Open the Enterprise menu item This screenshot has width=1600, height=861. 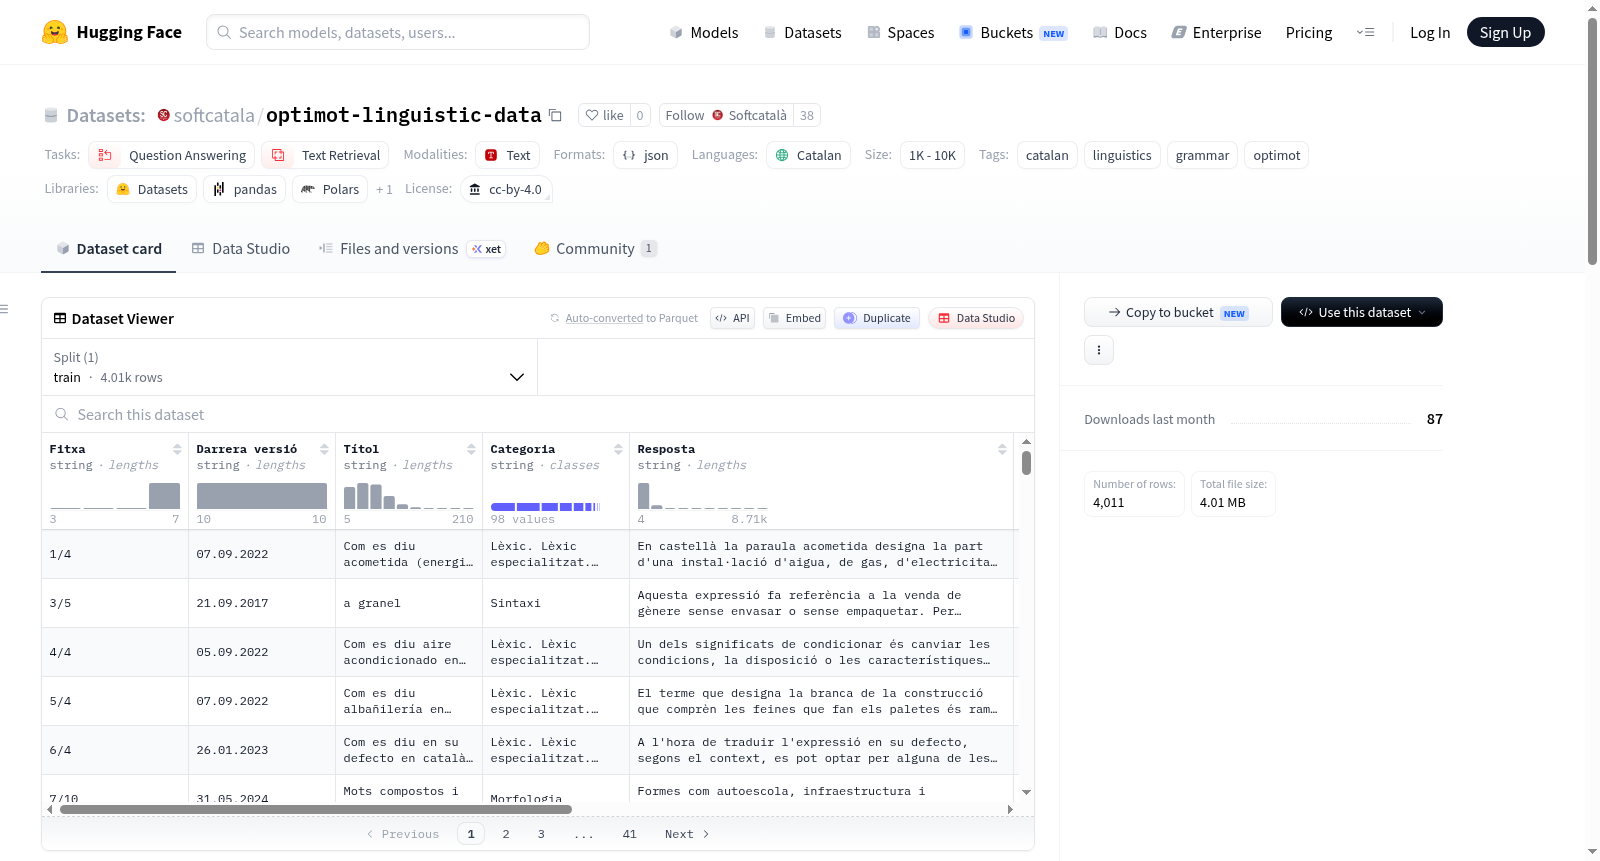click(x=1216, y=32)
